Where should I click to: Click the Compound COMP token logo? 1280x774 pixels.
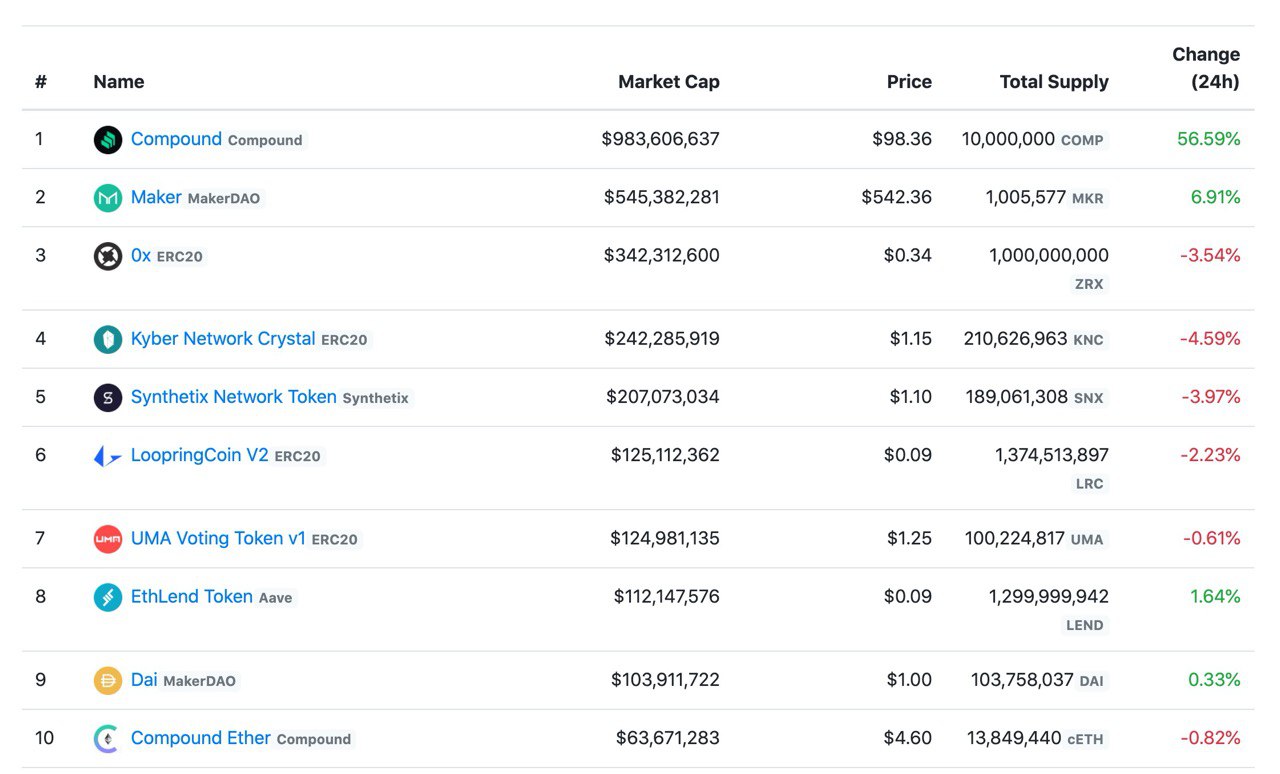[x=108, y=140]
